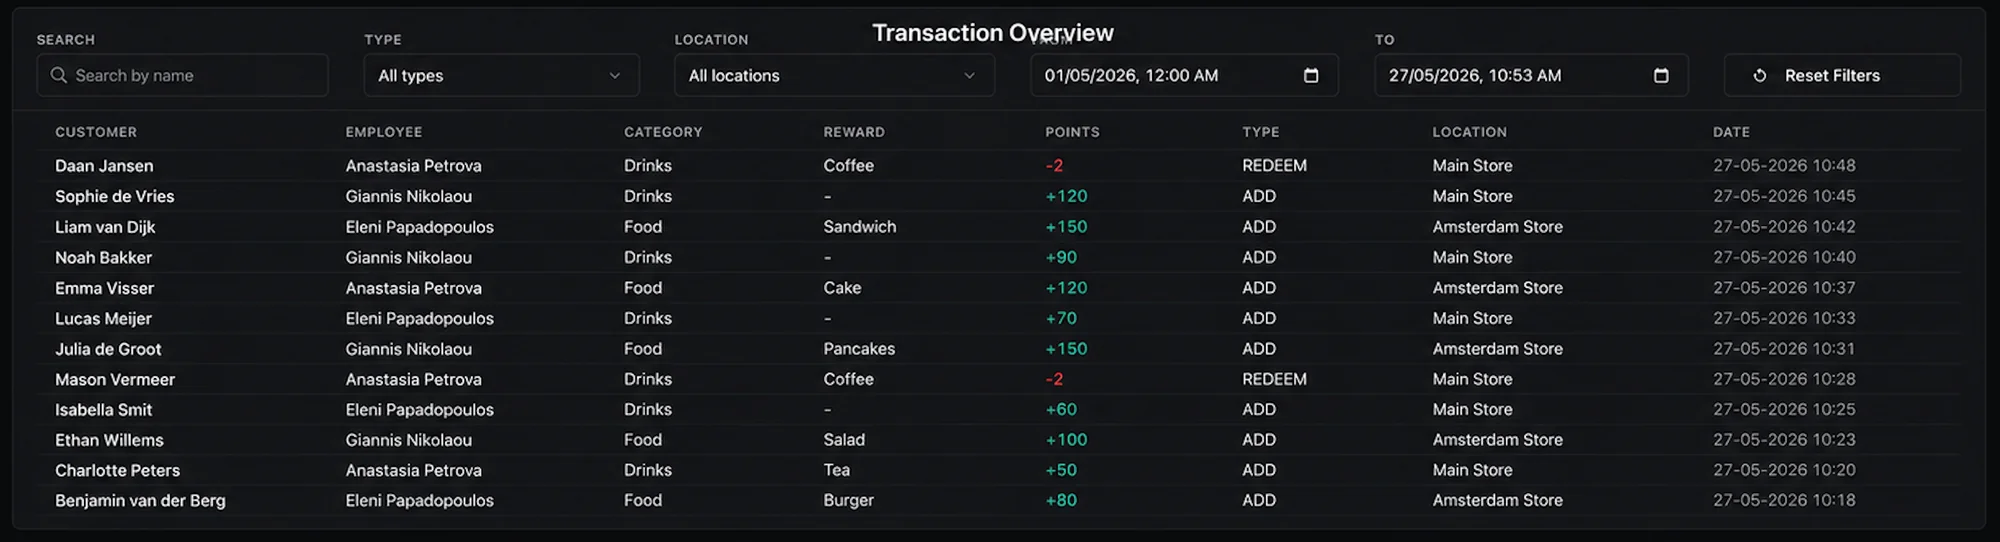
Task: Select the Mason Vermeer REDEEM row
Action: tap(1000, 379)
